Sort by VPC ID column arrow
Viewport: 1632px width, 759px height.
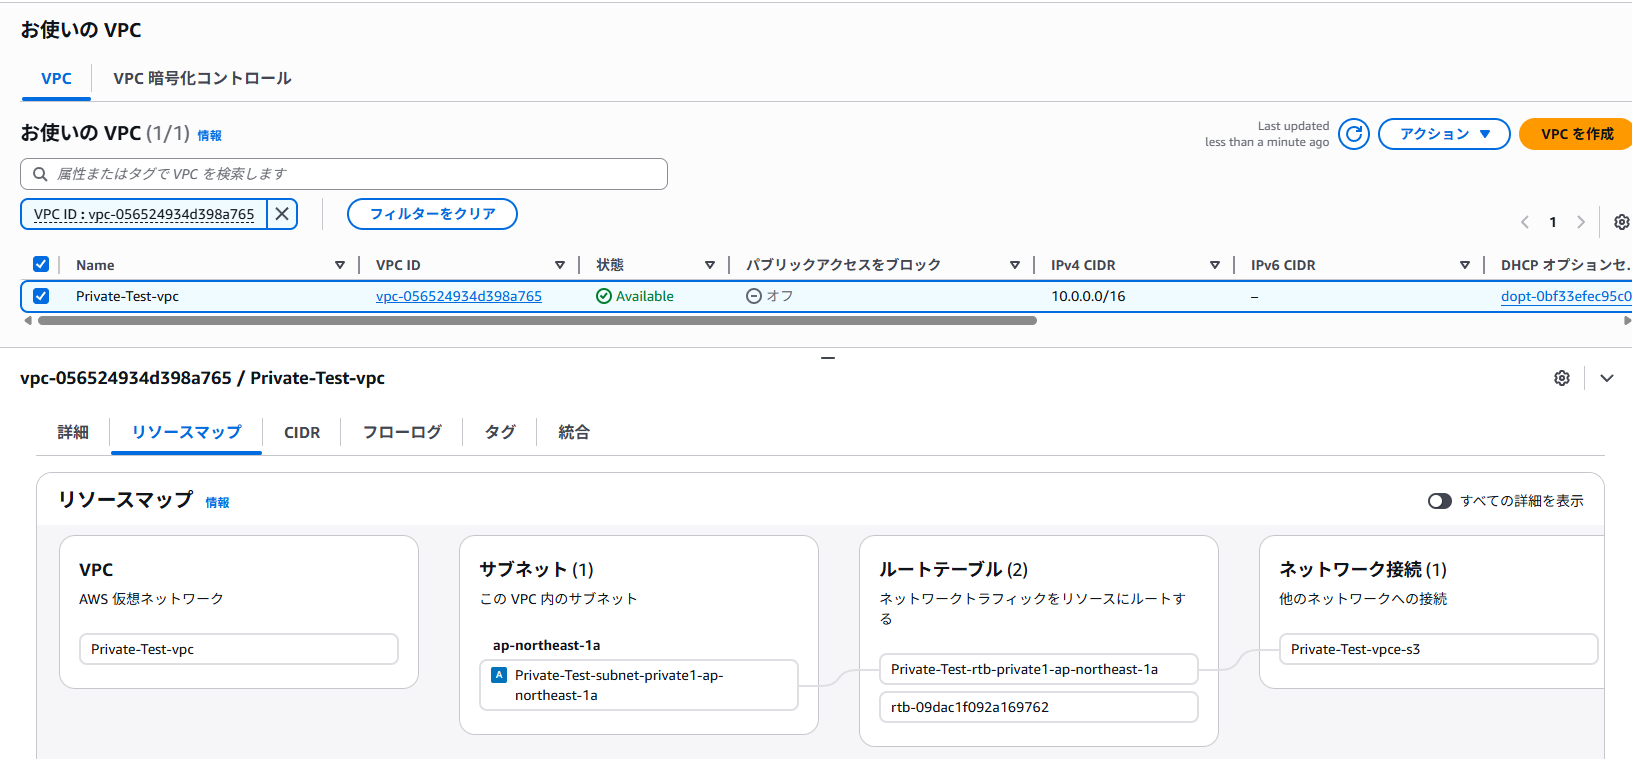click(560, 265)
